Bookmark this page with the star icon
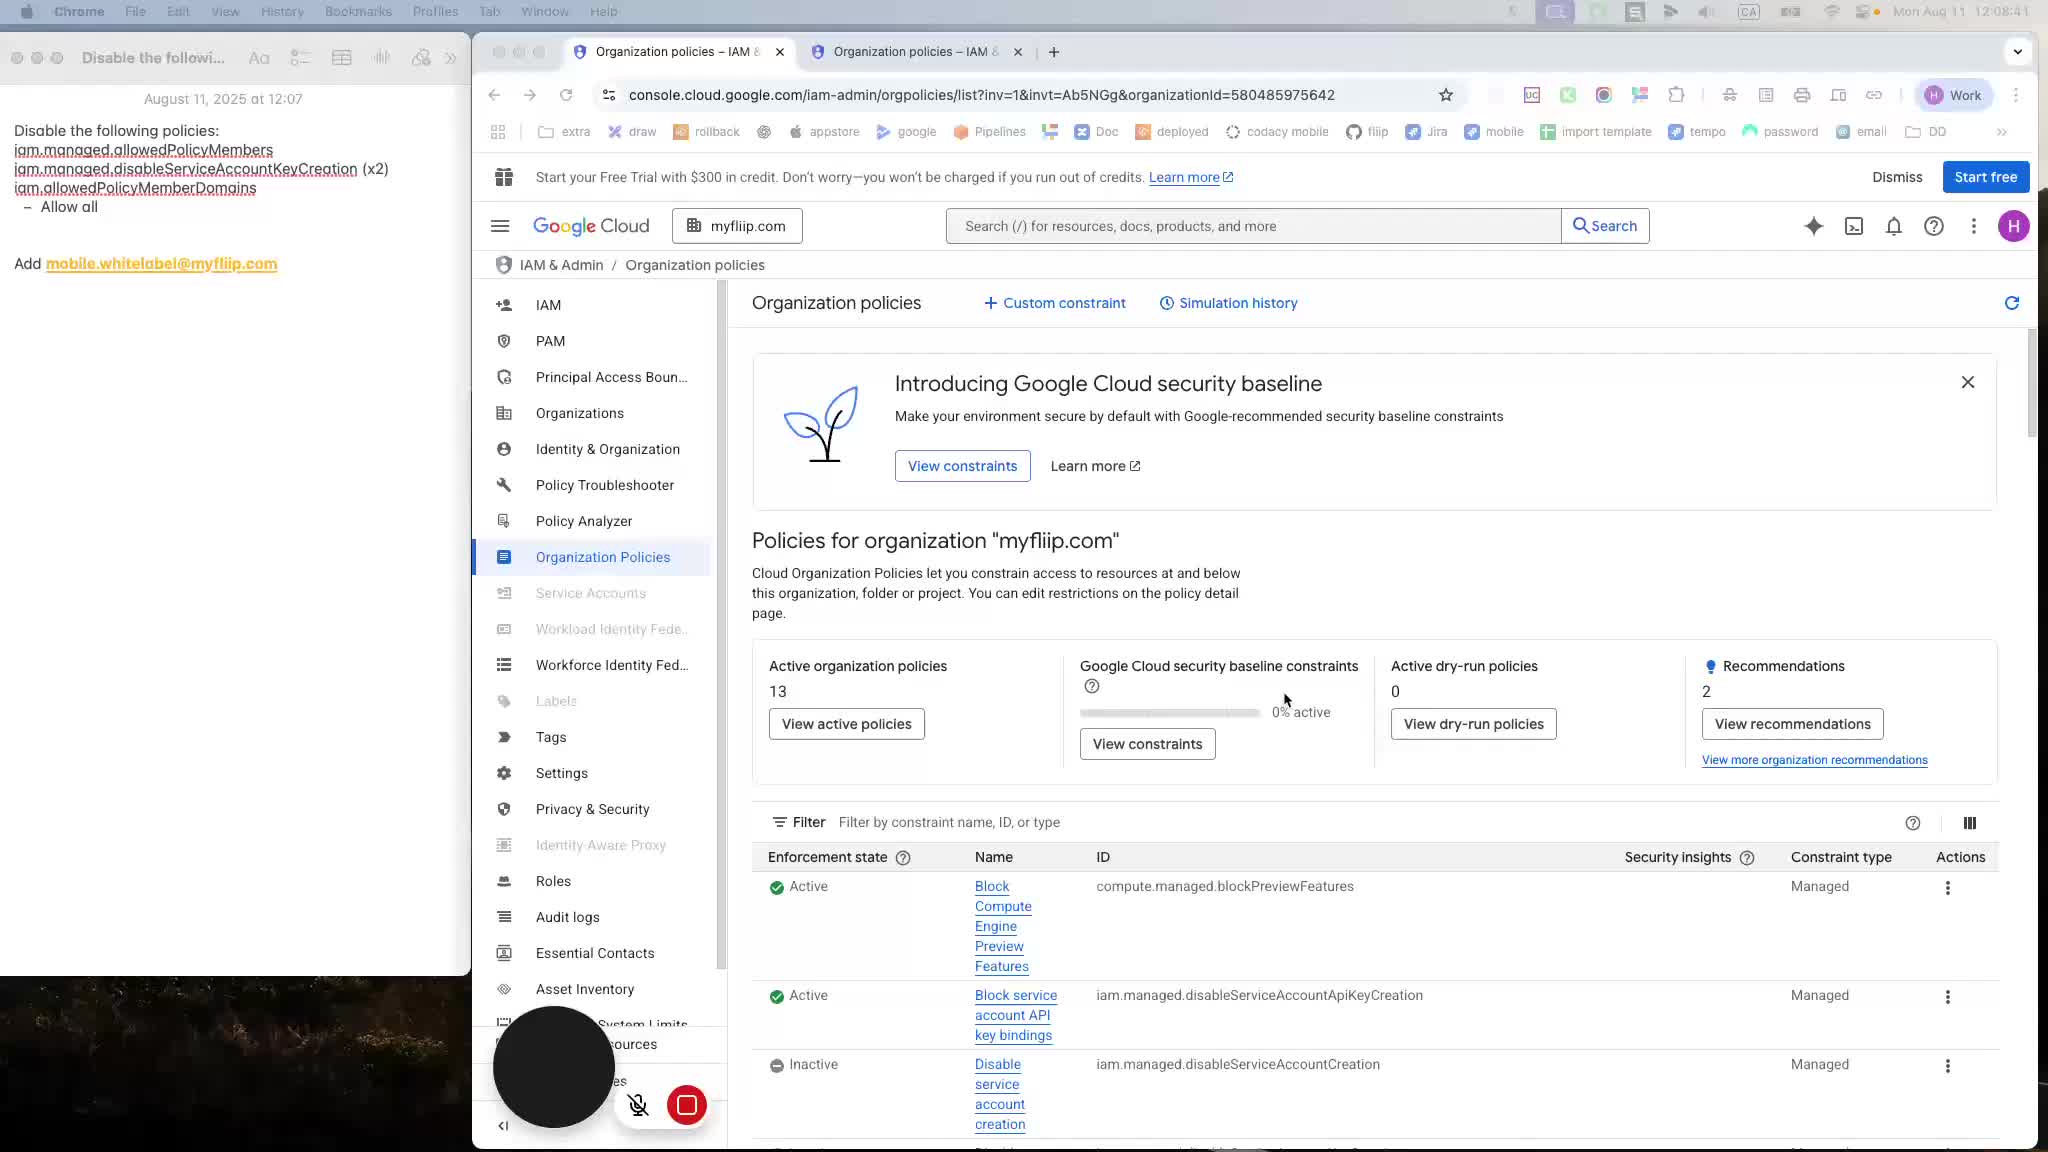This screenshot has width=2048, height=1152. coord(1446,95)
